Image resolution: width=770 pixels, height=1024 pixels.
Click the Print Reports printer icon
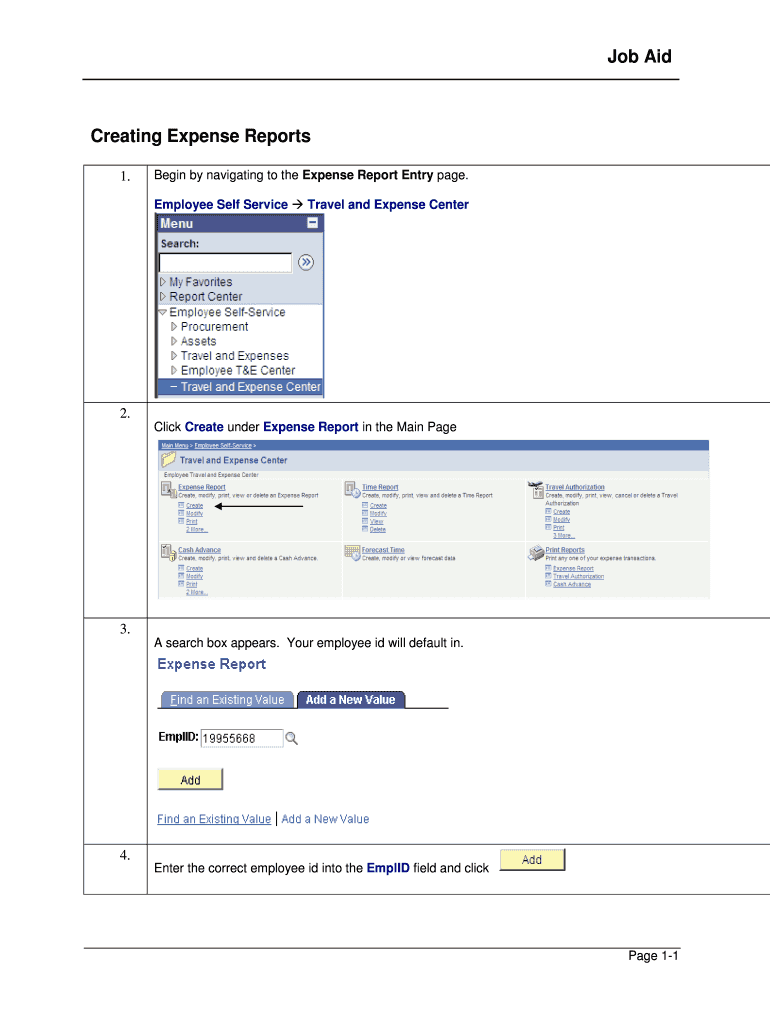tap(535, 552)
